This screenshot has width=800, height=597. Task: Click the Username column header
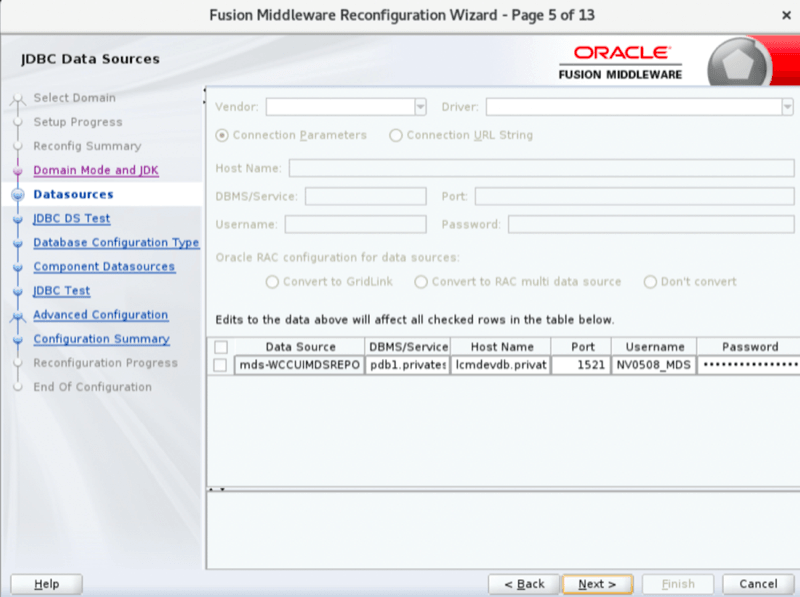(x=655, y=347)
